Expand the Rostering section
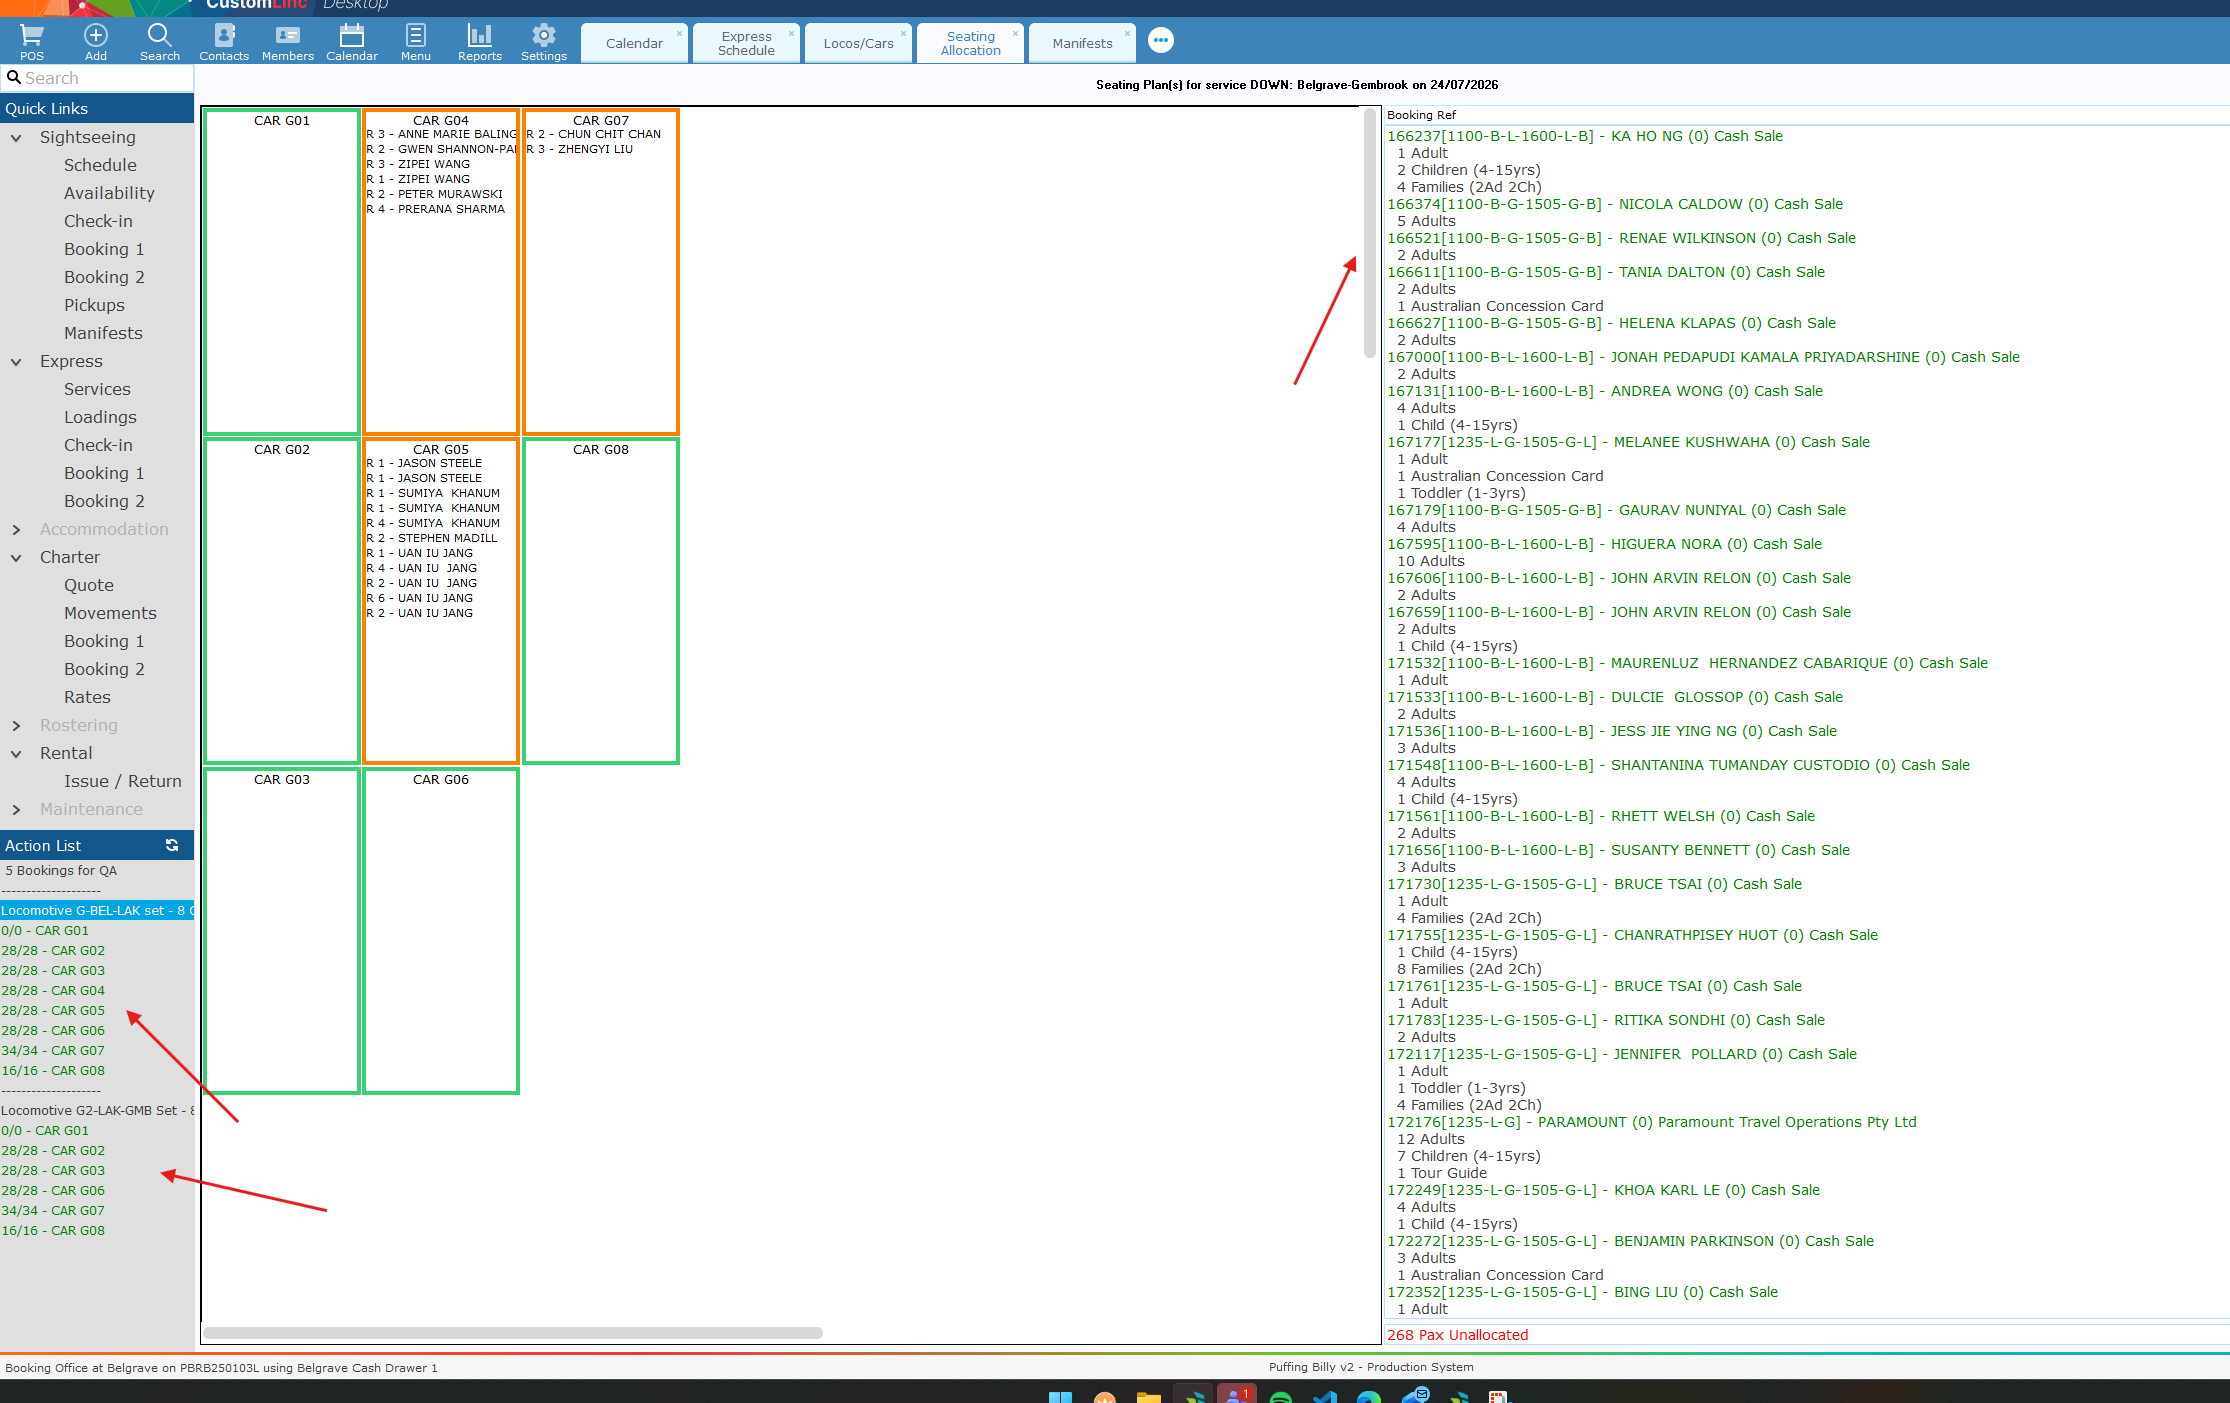Screen dimensions: 2230x1403 pyautogui.click(x=16, y=726)
